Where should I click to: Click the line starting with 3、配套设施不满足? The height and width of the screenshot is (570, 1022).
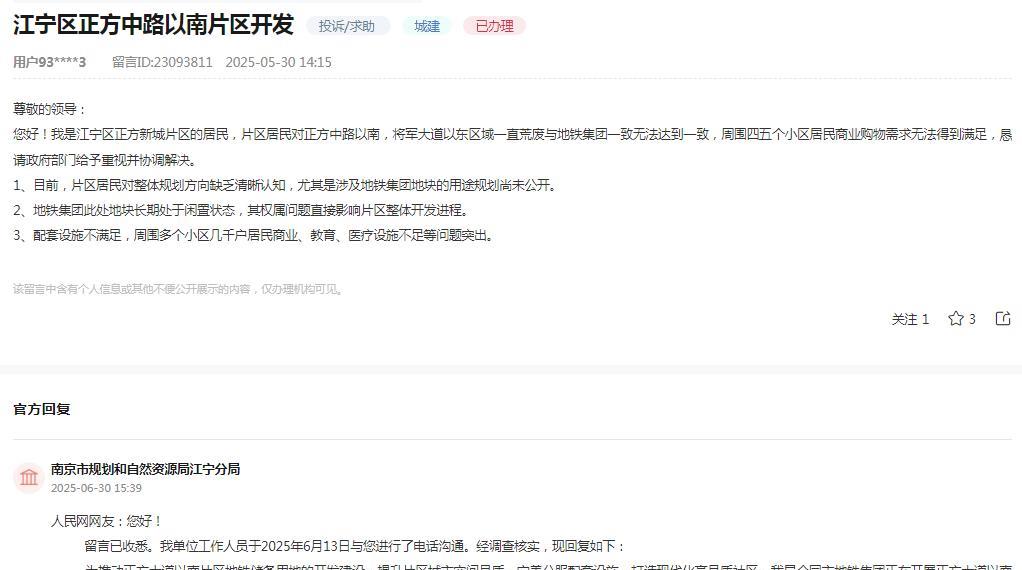[x=254, y=235]
